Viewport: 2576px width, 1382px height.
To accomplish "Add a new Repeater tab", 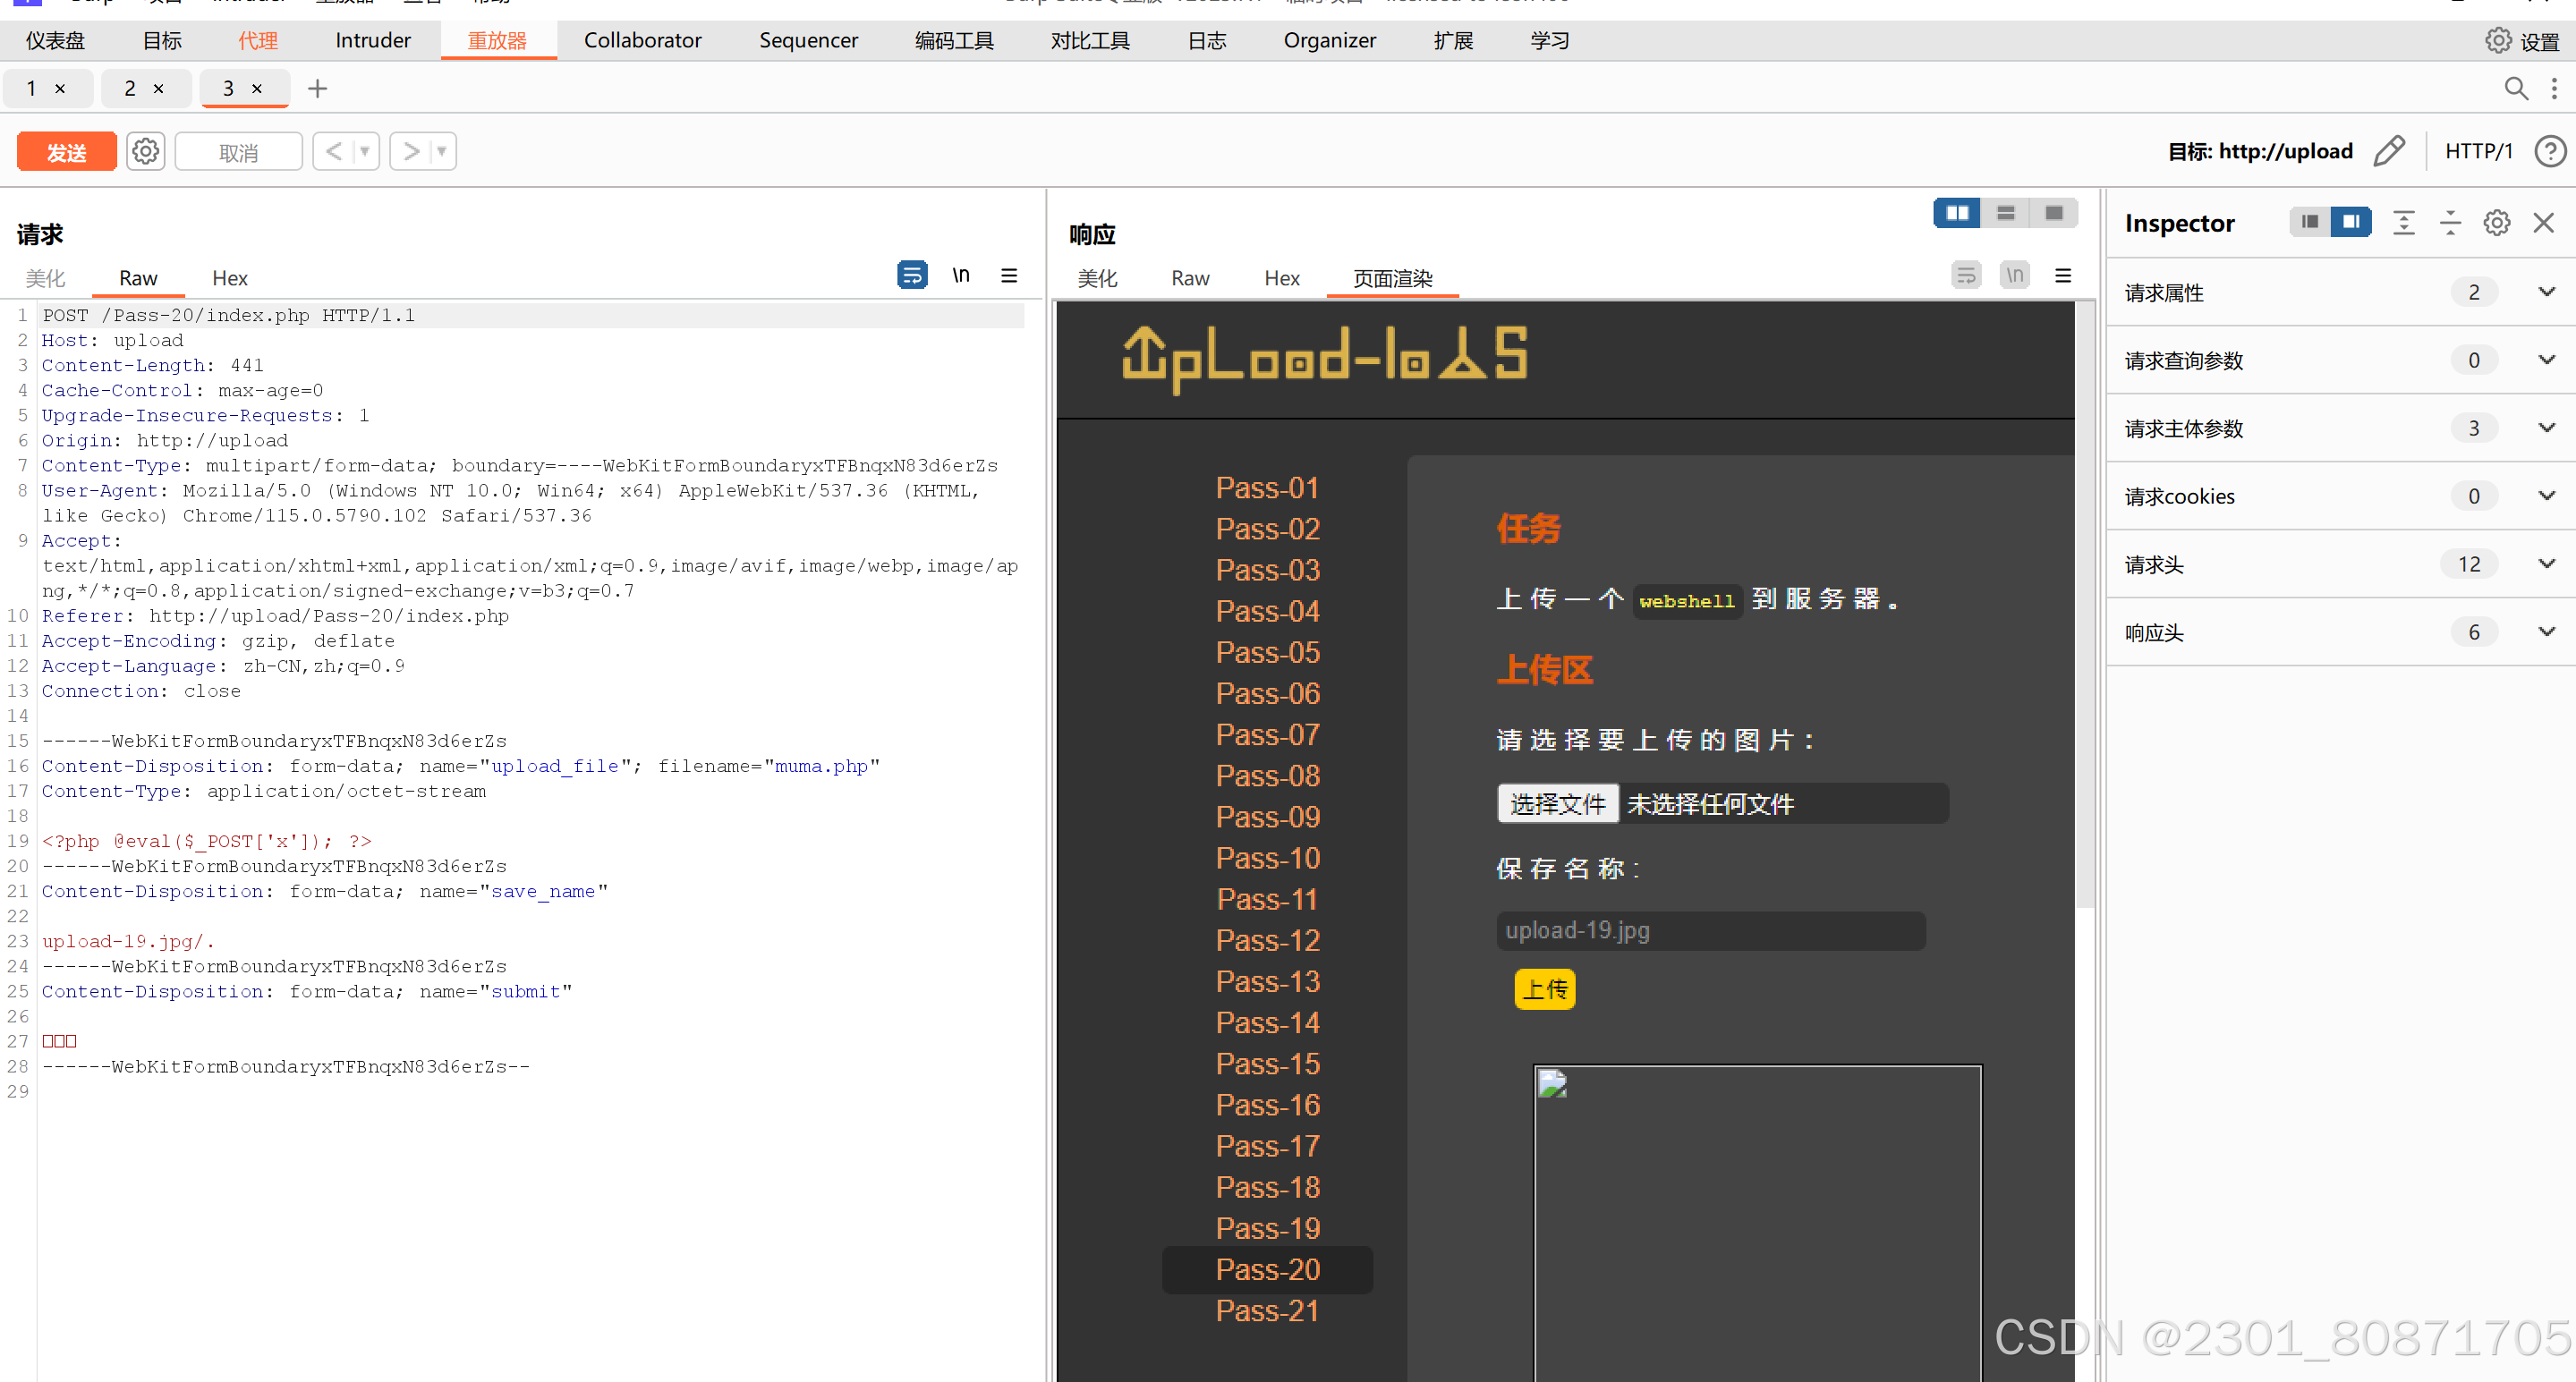I will click(x=317, y=89).
